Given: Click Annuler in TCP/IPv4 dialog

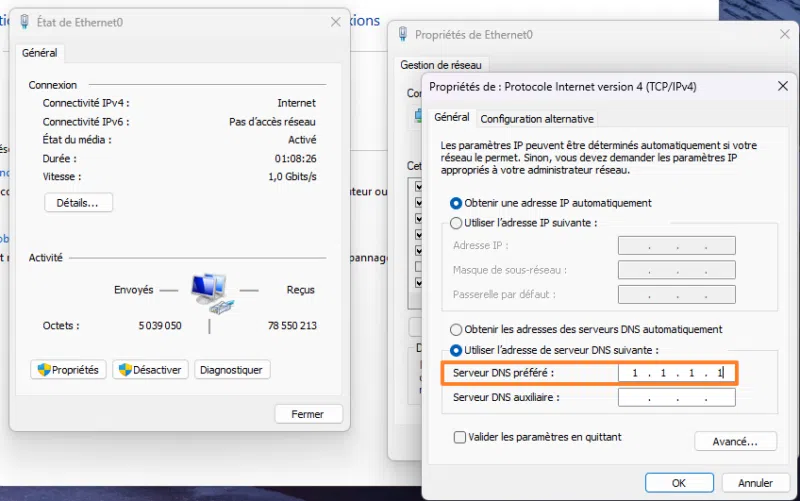Looking at the screenshot, I should click(x=756, y=483).
